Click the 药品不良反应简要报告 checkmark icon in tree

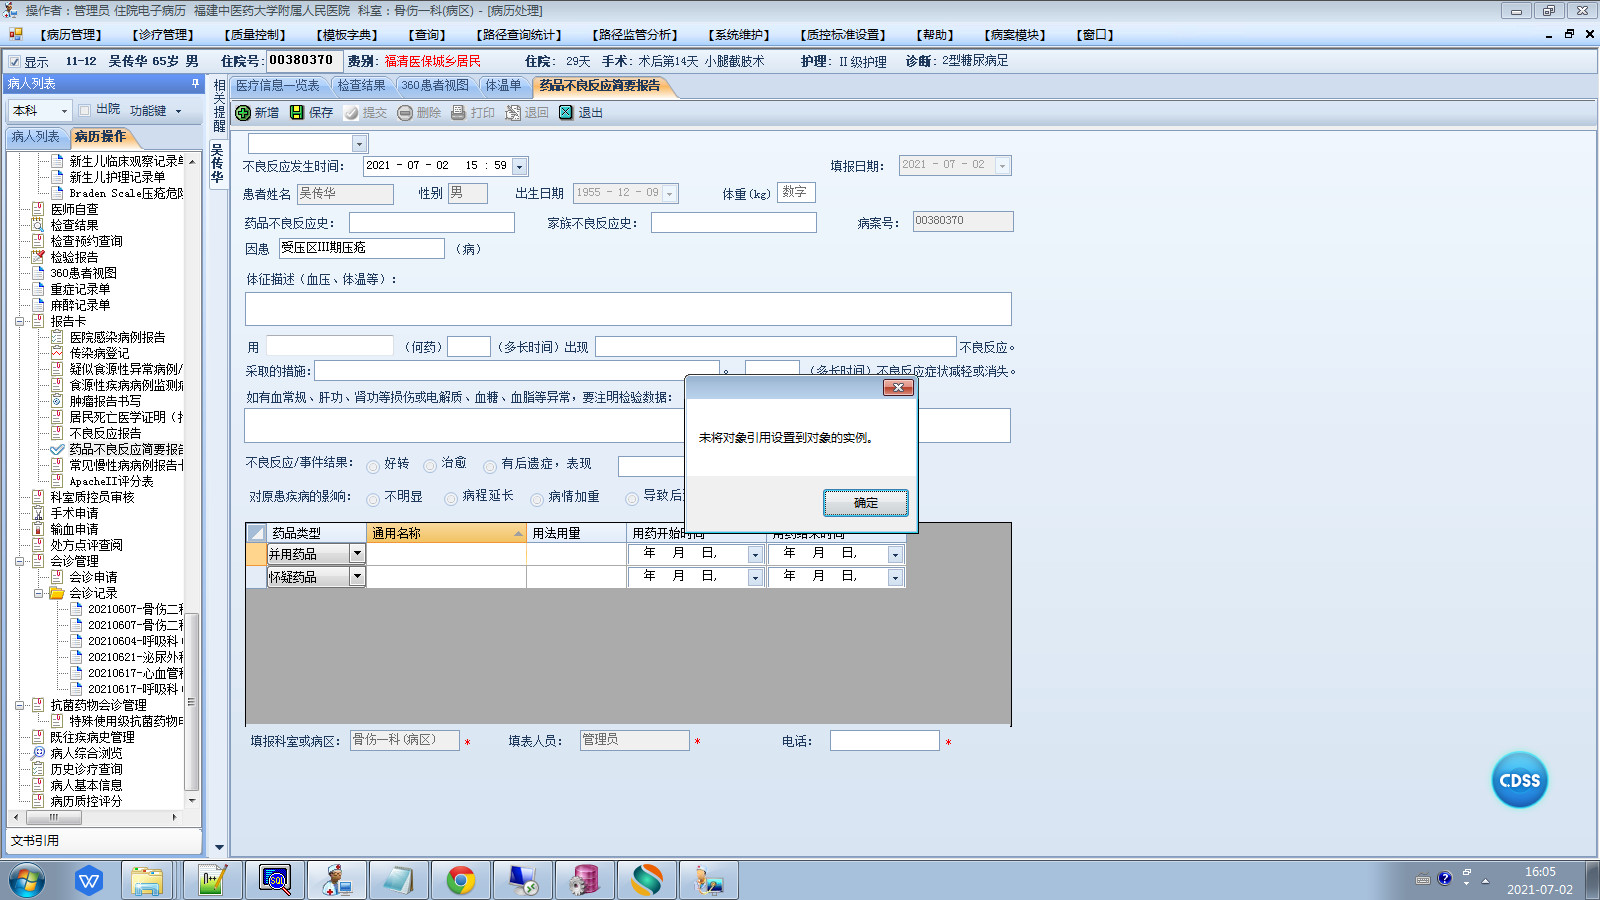point(57,449)
